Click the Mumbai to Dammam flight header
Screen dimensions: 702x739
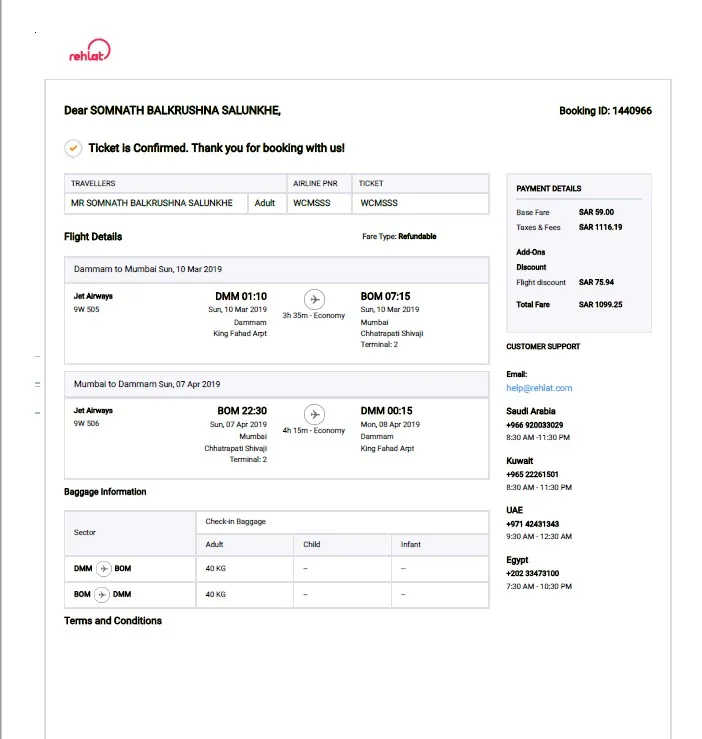coord(147,384)
